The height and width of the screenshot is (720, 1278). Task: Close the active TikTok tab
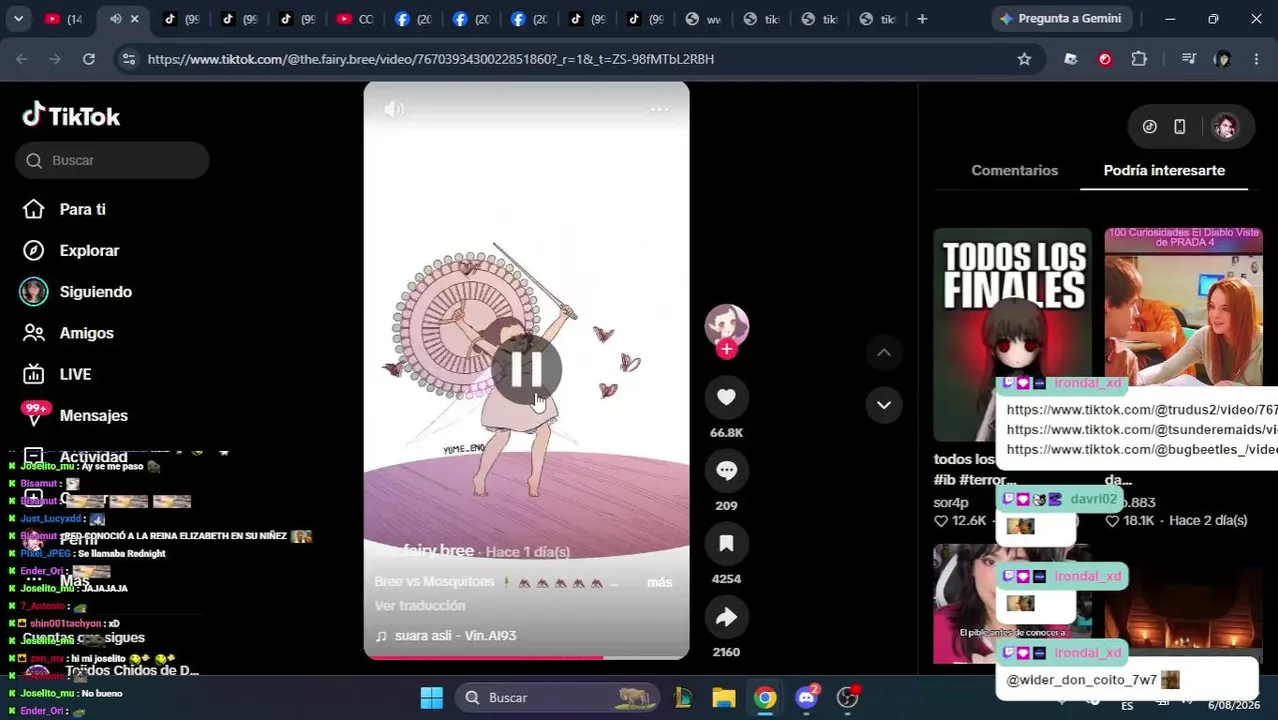coord(135,18)
